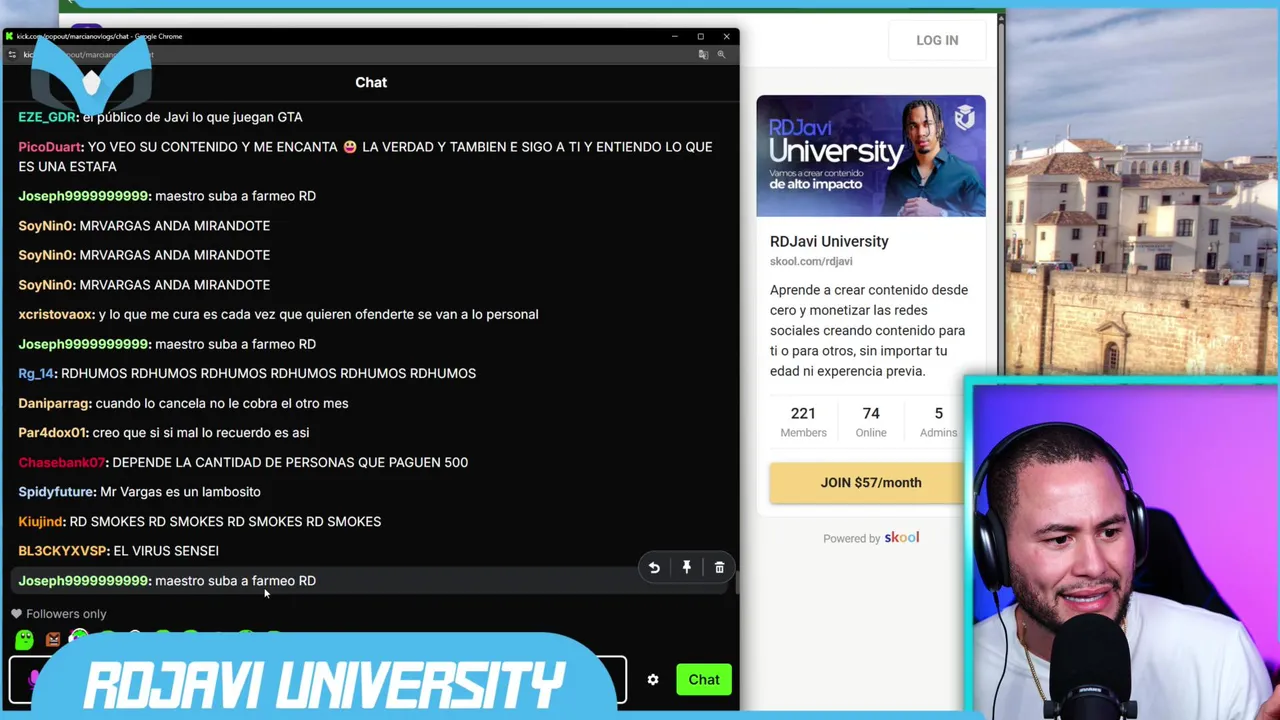Click the 74 Online count
The image size is (1280, 720).
(x=871, y=421)
